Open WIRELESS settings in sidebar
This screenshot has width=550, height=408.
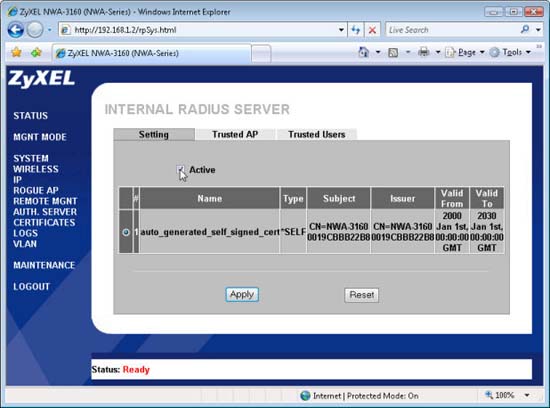(36, 169)
